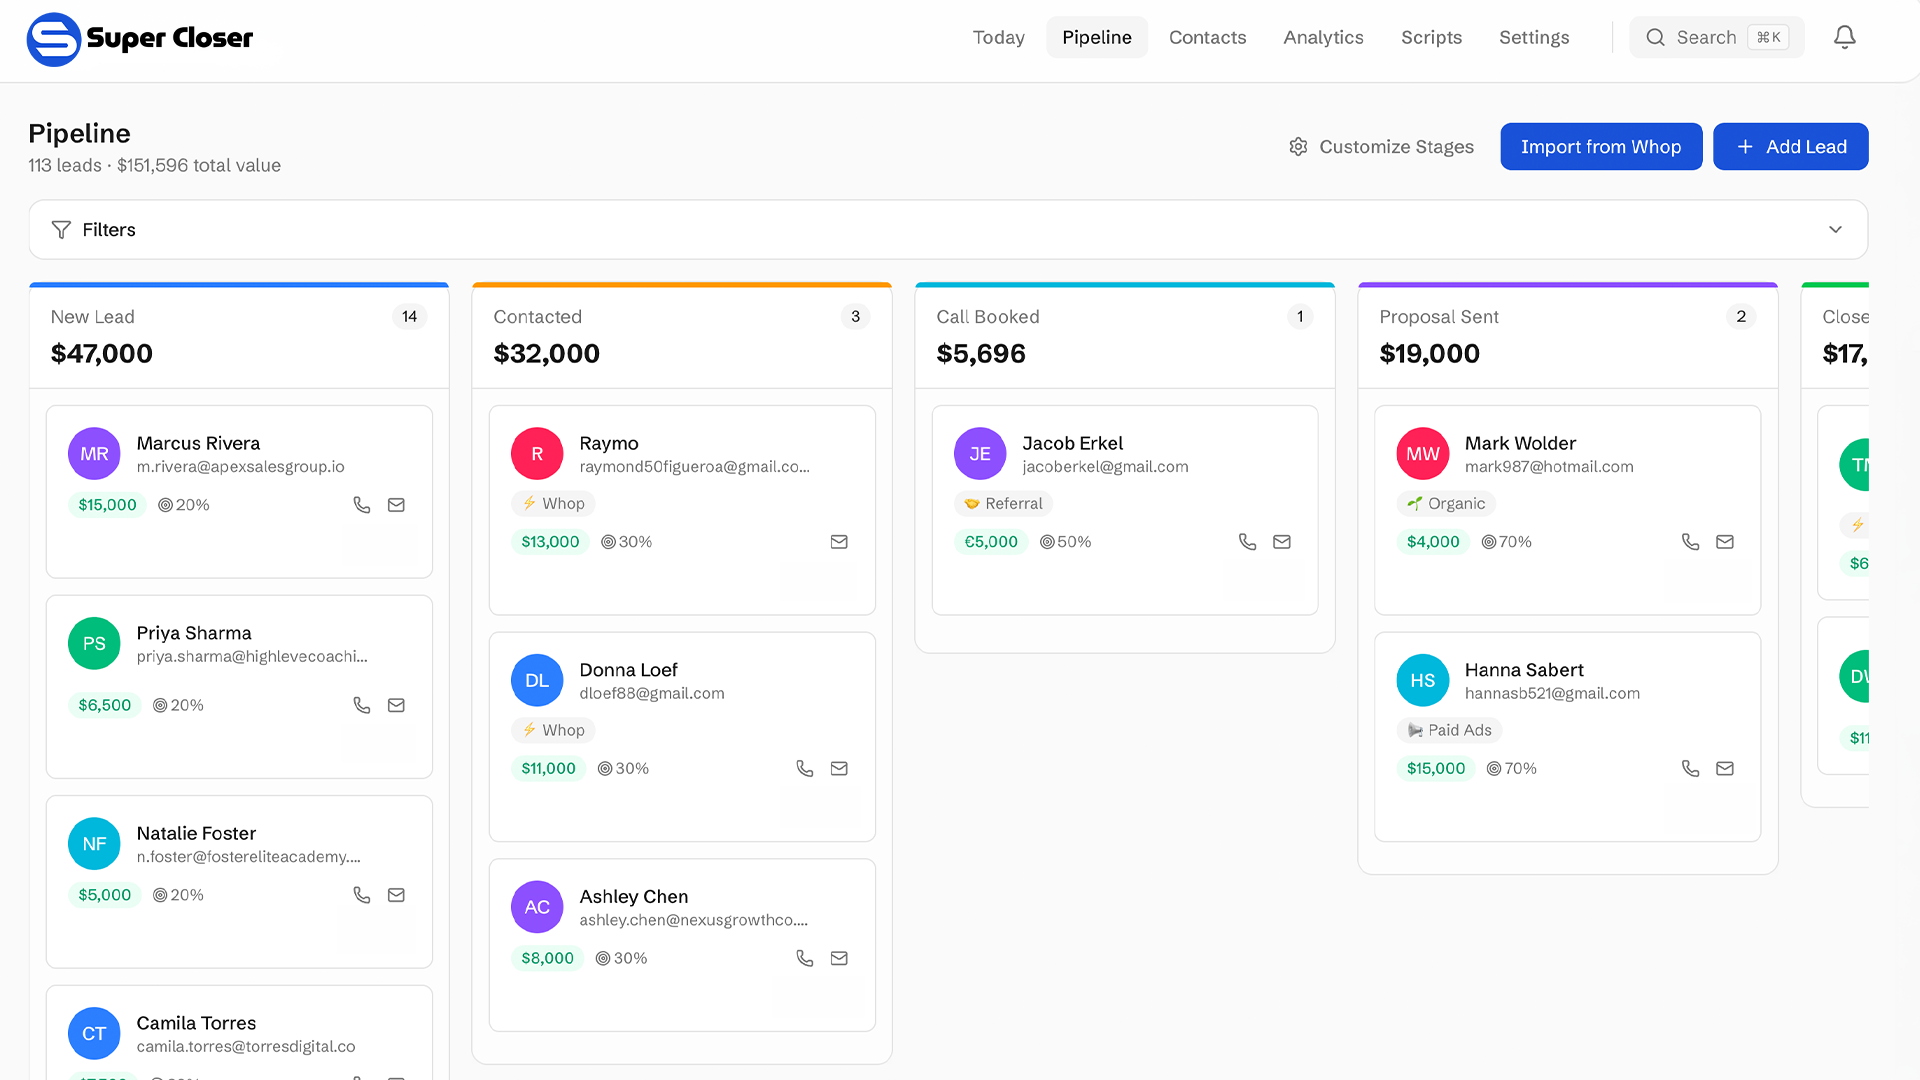The width and height of the screenshot is (1920, 1080).
Task: Click the JE avatar for Jacob Erkel
Action: (x=980, y=454)
